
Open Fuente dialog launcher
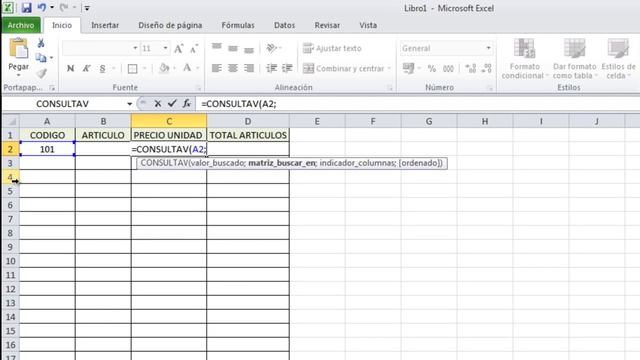tap(199, 88)
